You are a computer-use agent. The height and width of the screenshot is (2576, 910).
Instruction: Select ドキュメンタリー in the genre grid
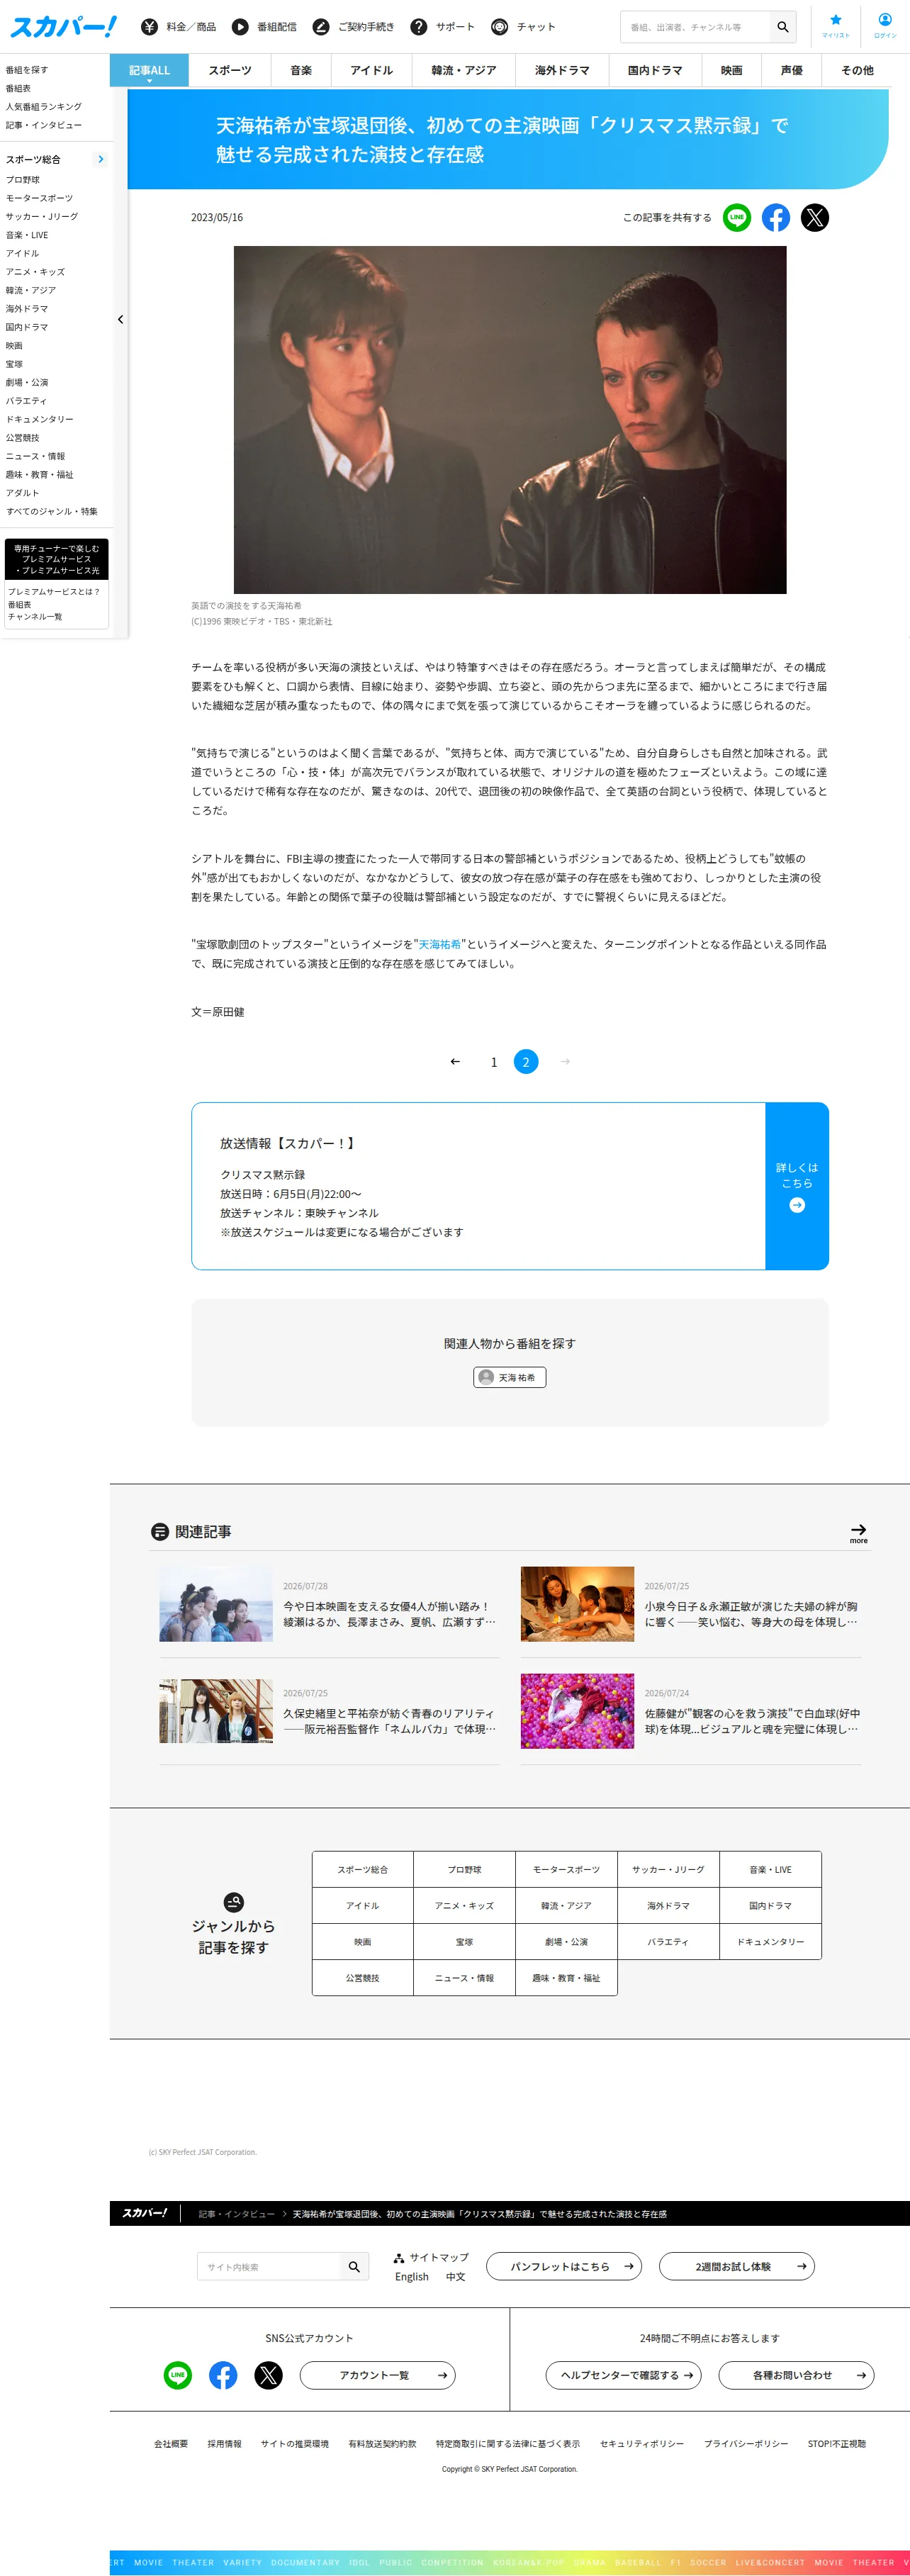coord(771,1941)
